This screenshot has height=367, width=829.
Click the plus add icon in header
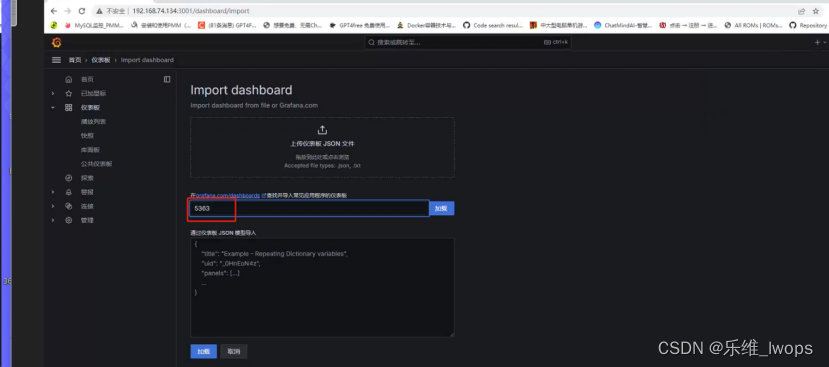tap(817, 42)
